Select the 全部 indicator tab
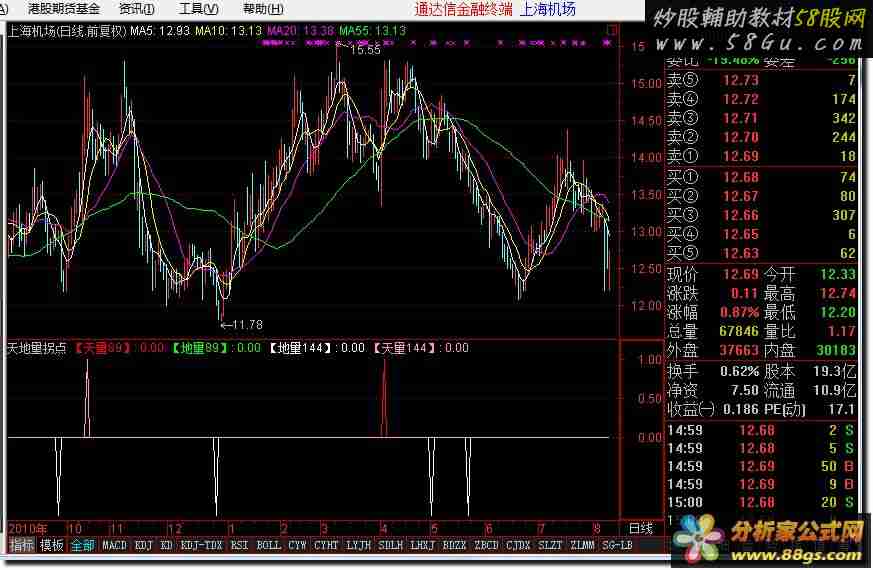873x570 pixels. 82,545
